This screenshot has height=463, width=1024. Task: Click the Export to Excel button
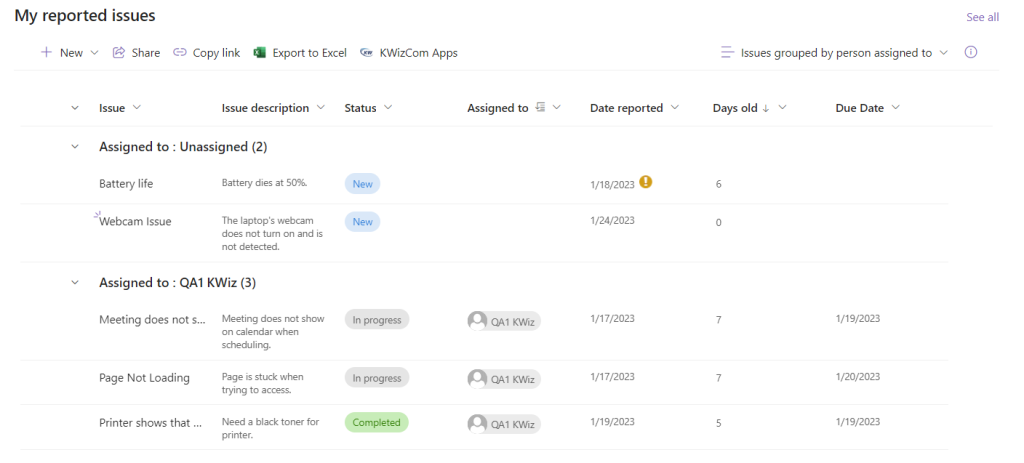click(300, 53)
